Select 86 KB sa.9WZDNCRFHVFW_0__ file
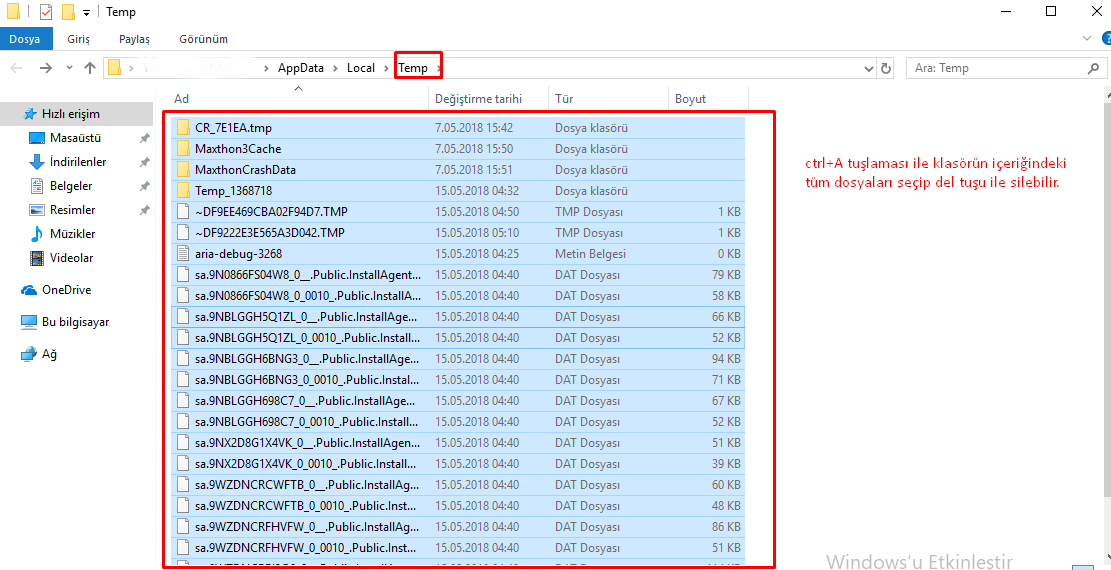 [458, 527]
